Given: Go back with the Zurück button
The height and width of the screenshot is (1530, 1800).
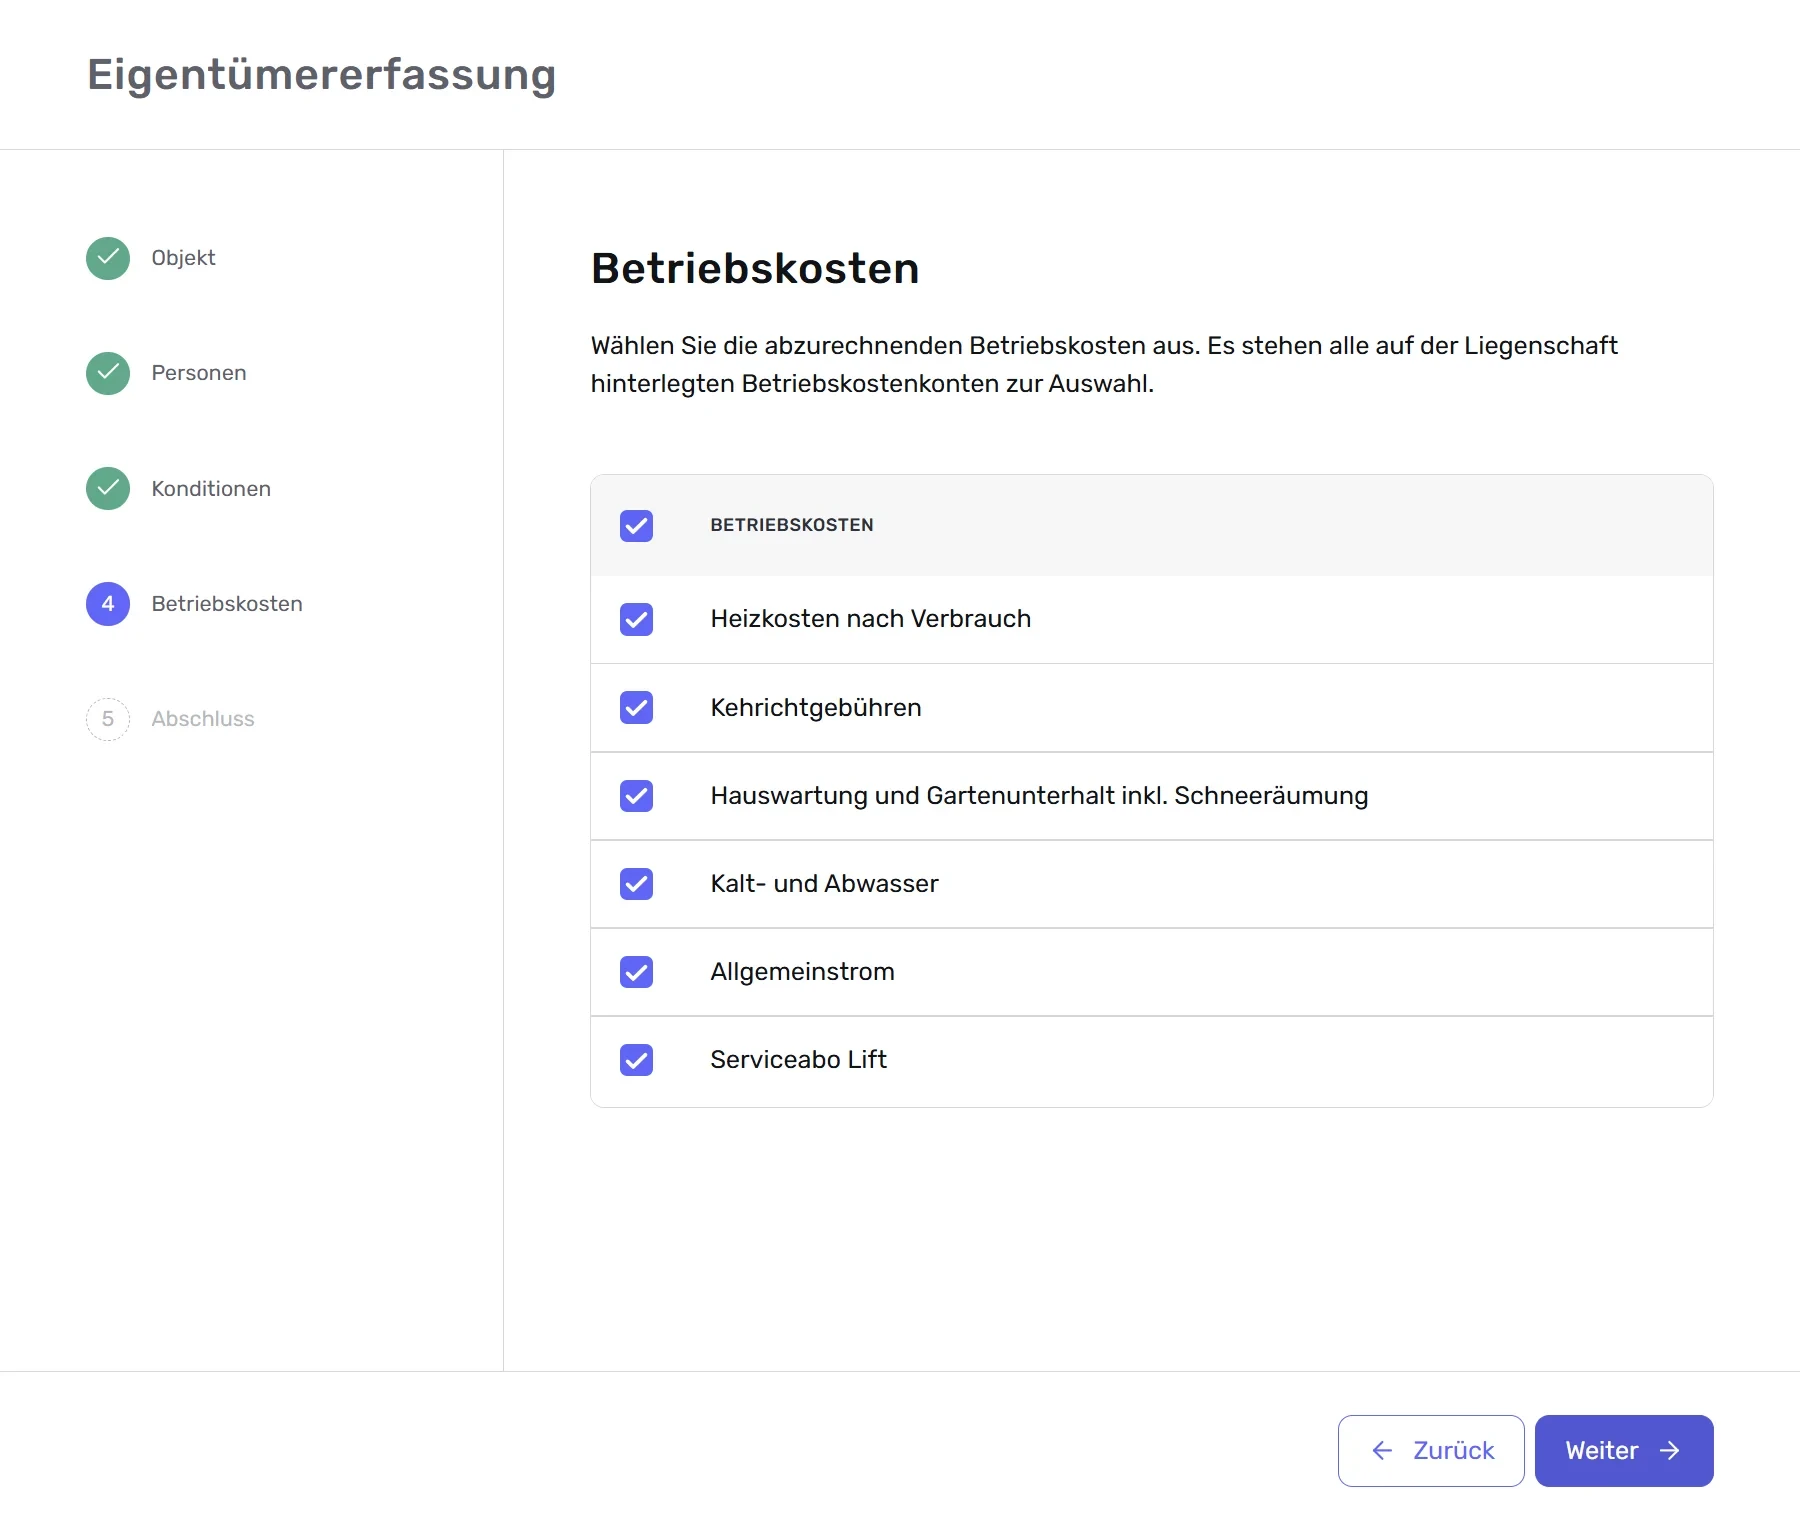Looking at the screenshot, I should [1431, 1450].
